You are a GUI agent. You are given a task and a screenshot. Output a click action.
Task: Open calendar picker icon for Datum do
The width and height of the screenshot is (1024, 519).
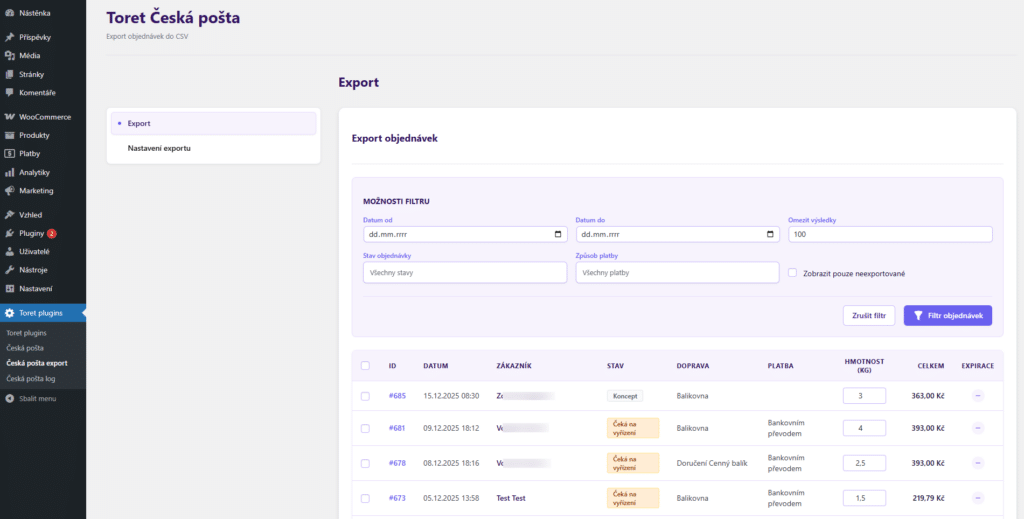point(770,234)
